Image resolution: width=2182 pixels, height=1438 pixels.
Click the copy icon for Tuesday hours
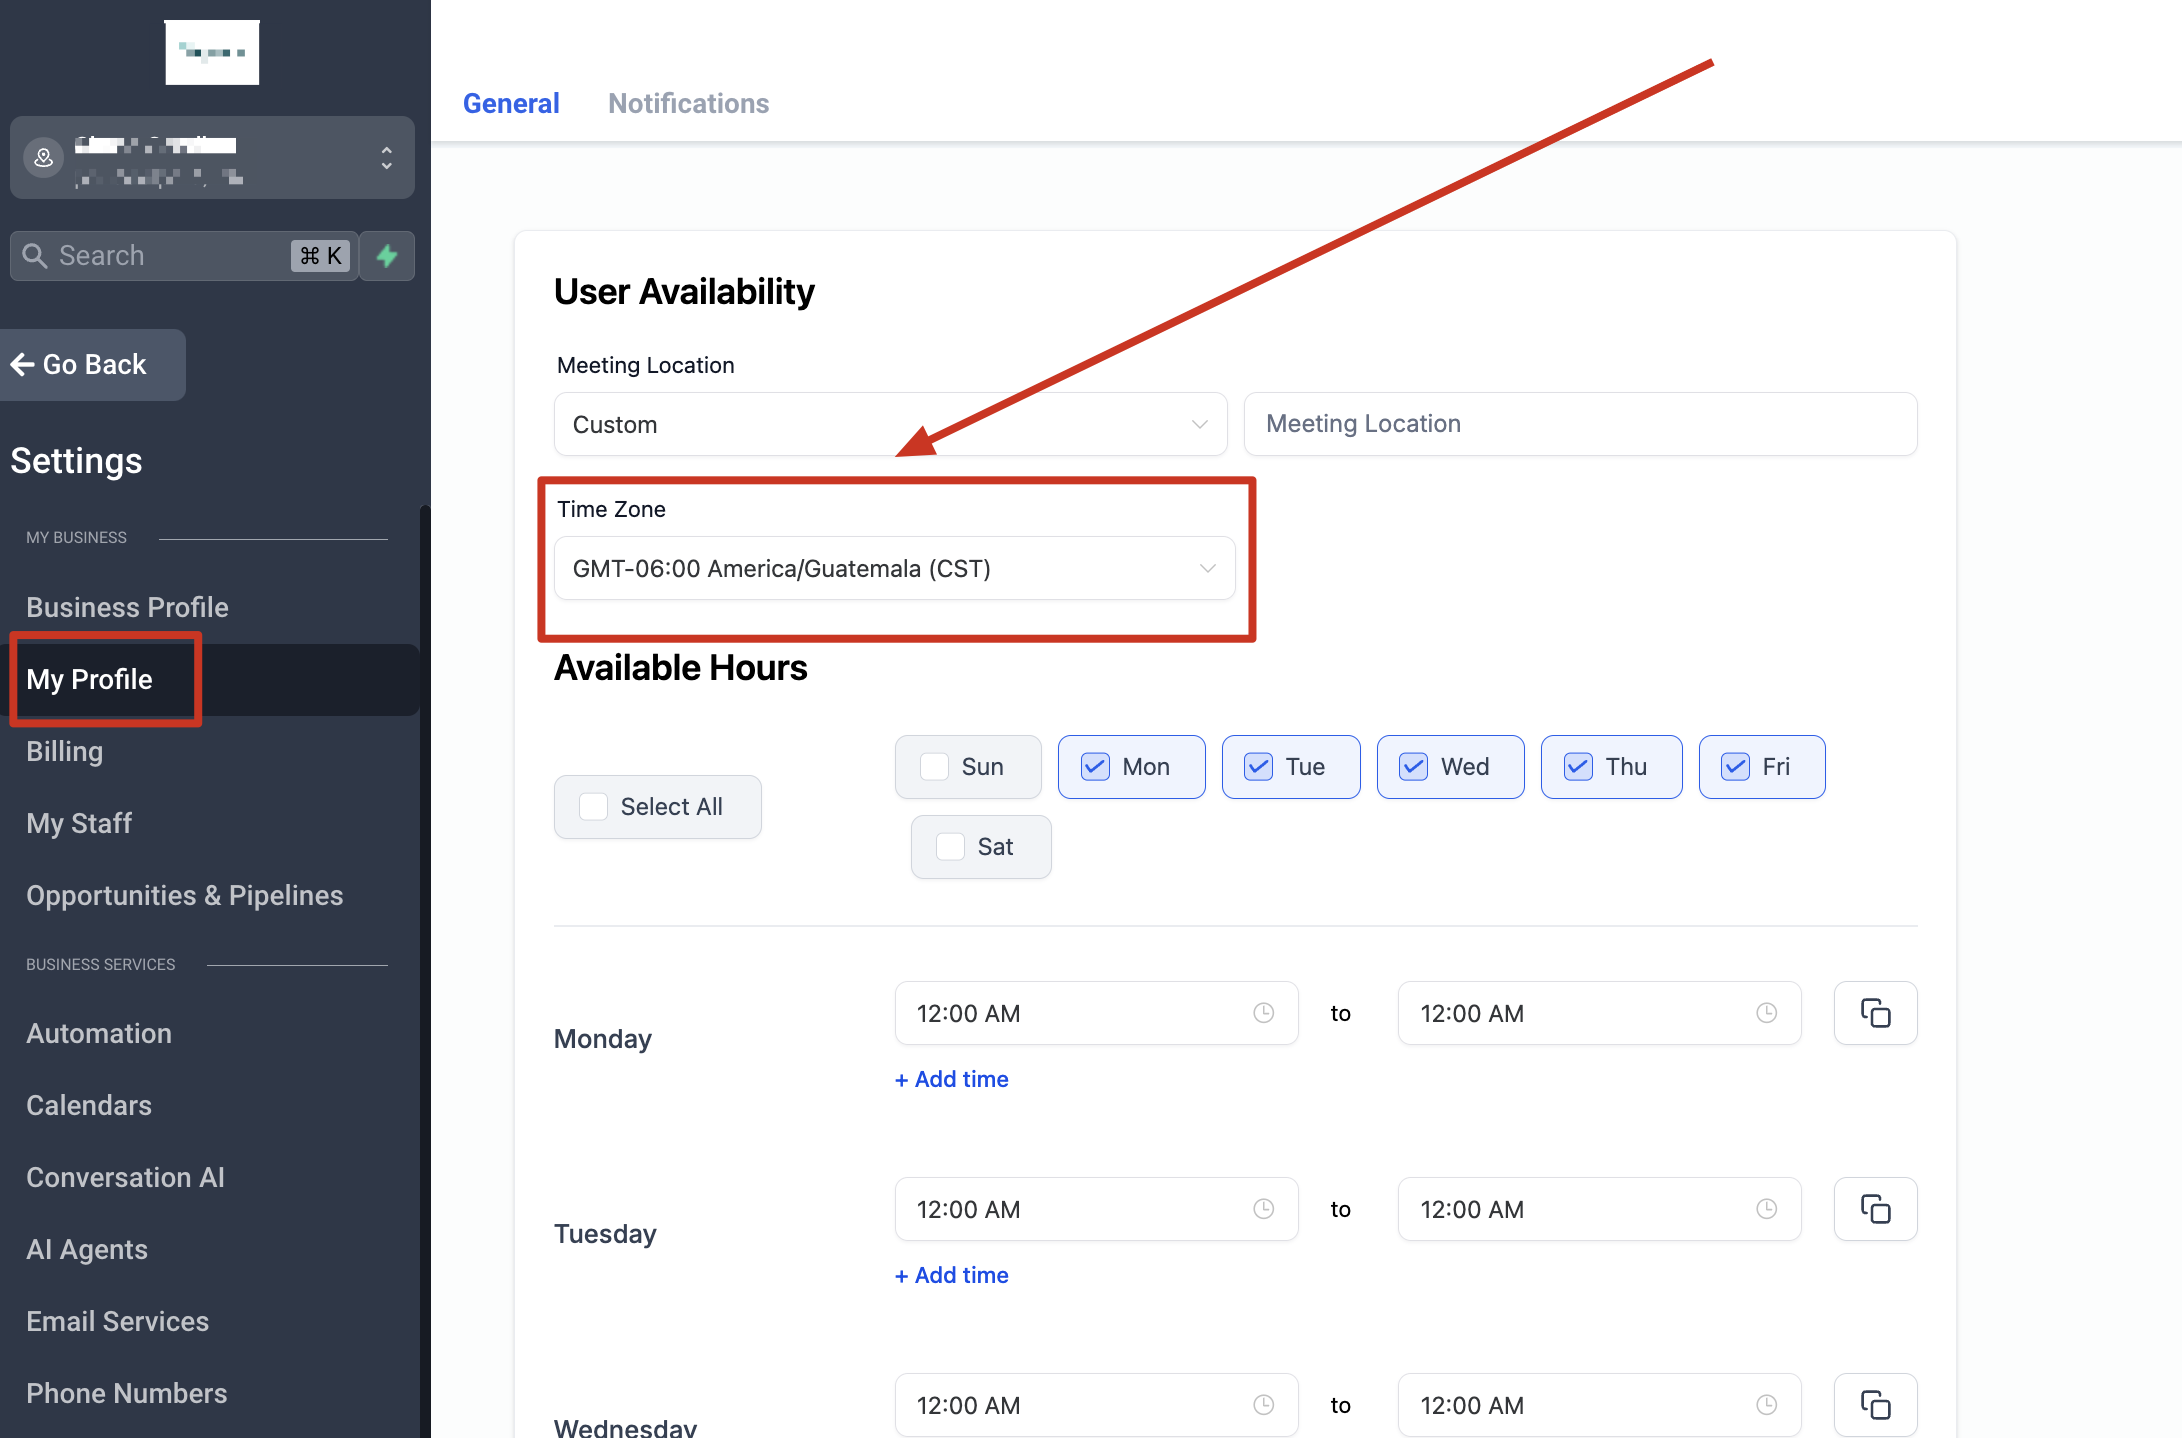point(1875,1209)
